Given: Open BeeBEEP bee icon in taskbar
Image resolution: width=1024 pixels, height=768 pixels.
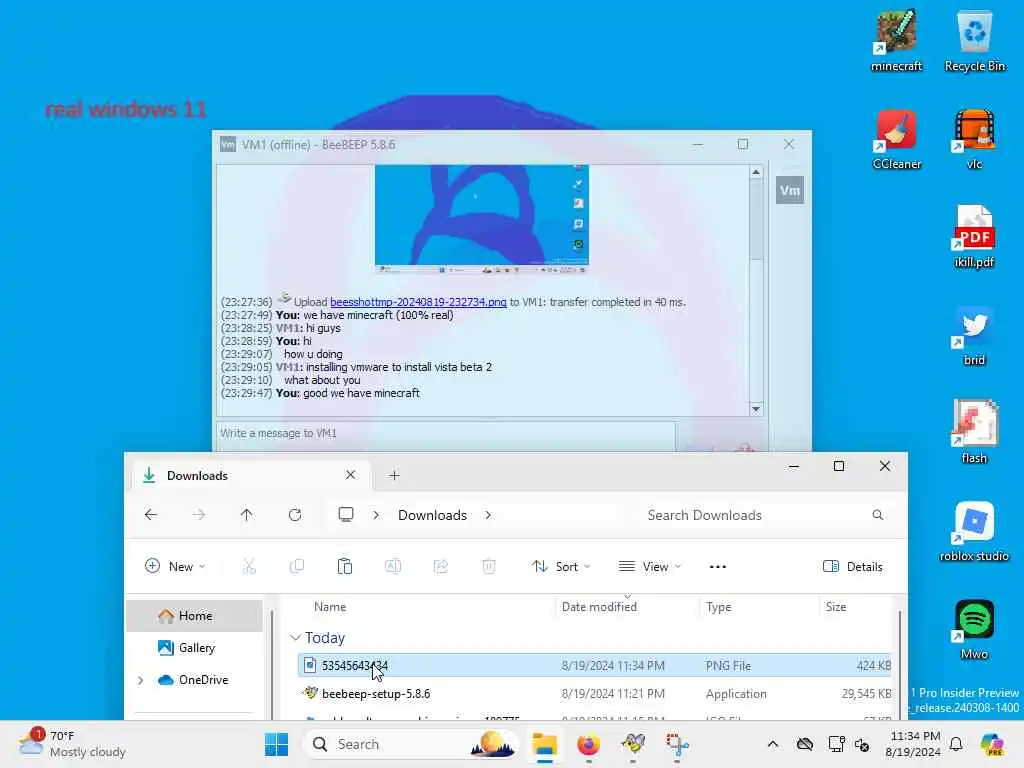Looking at the screenshot, I should [633, 744].
